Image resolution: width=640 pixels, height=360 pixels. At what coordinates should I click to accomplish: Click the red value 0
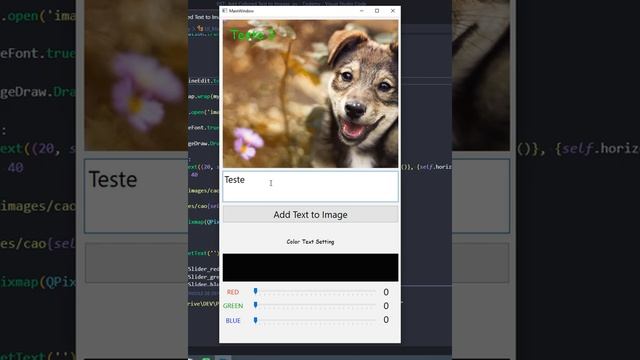click(x=386, y=292)
